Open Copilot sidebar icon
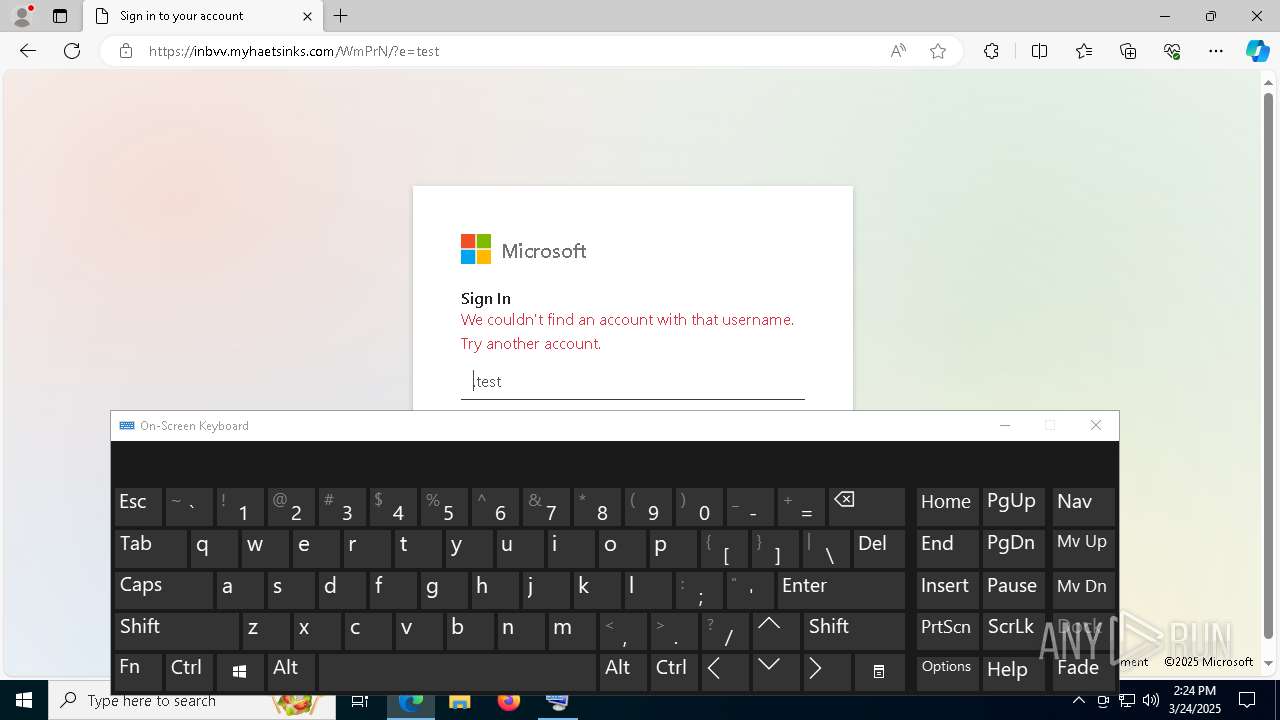Screen dimensions: 1280x720 (1257, 51)
